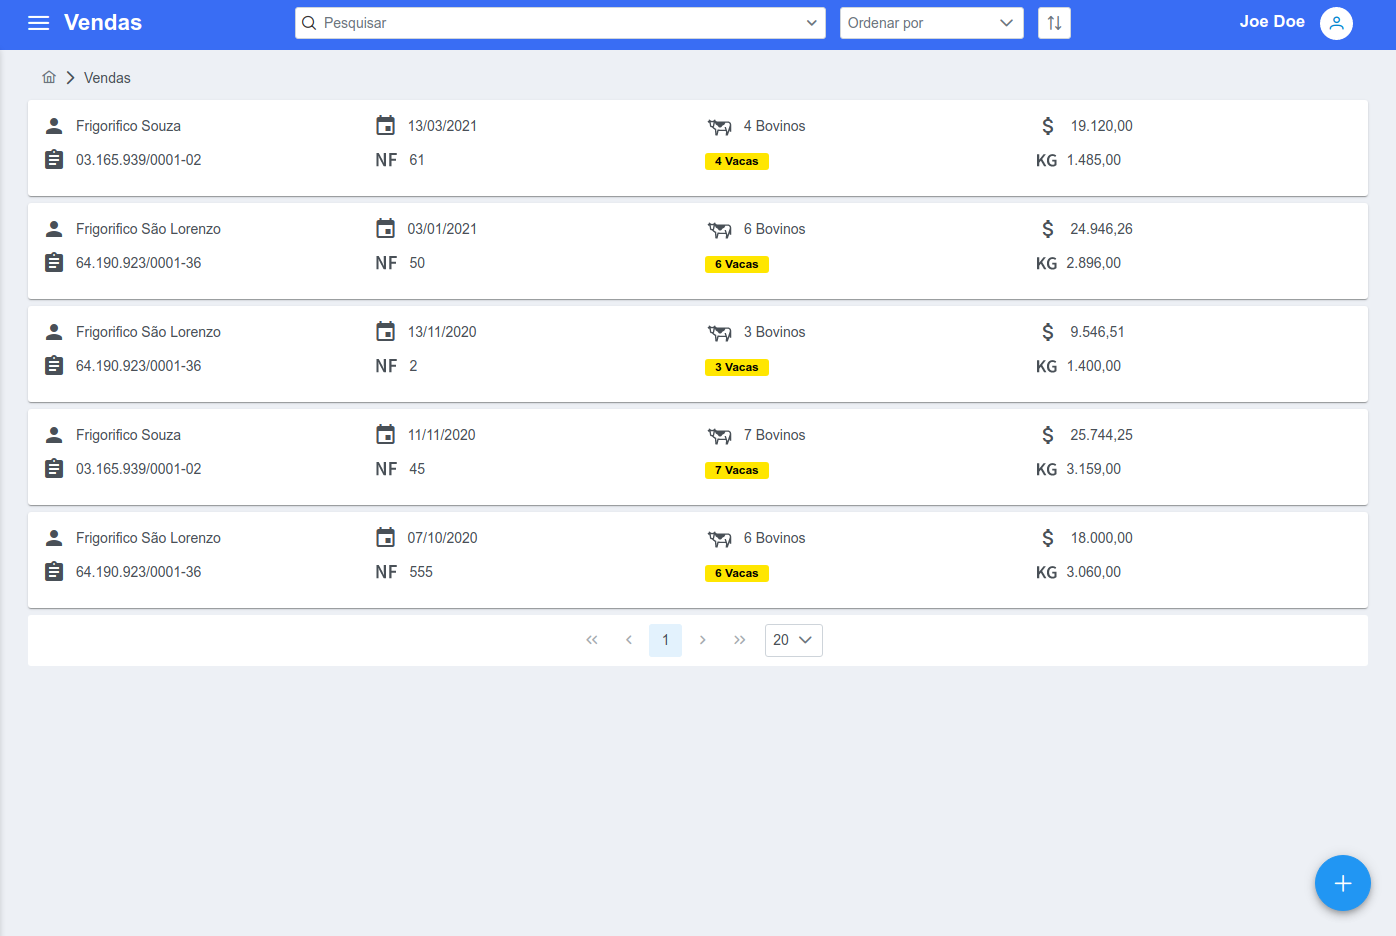The width and height of the screenshot is (1396, 936).
Task: Go to last page double arrow
Action: [x=740, y=640]
